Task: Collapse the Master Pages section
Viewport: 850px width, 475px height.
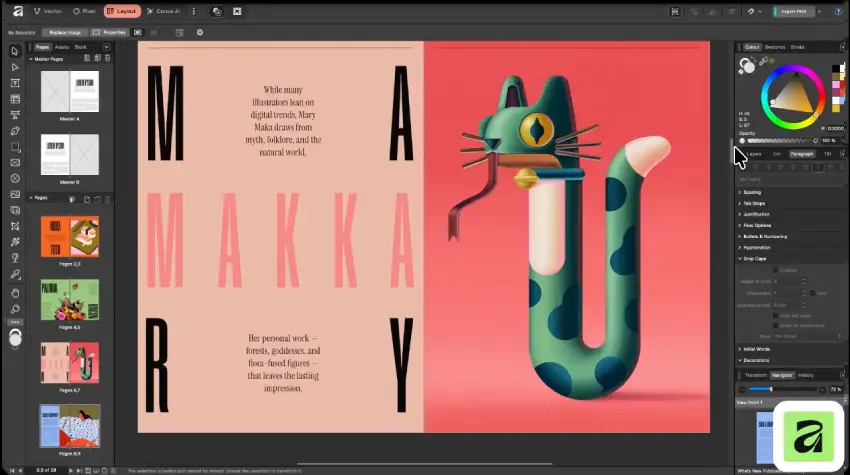Action: [x=31, y=59]
